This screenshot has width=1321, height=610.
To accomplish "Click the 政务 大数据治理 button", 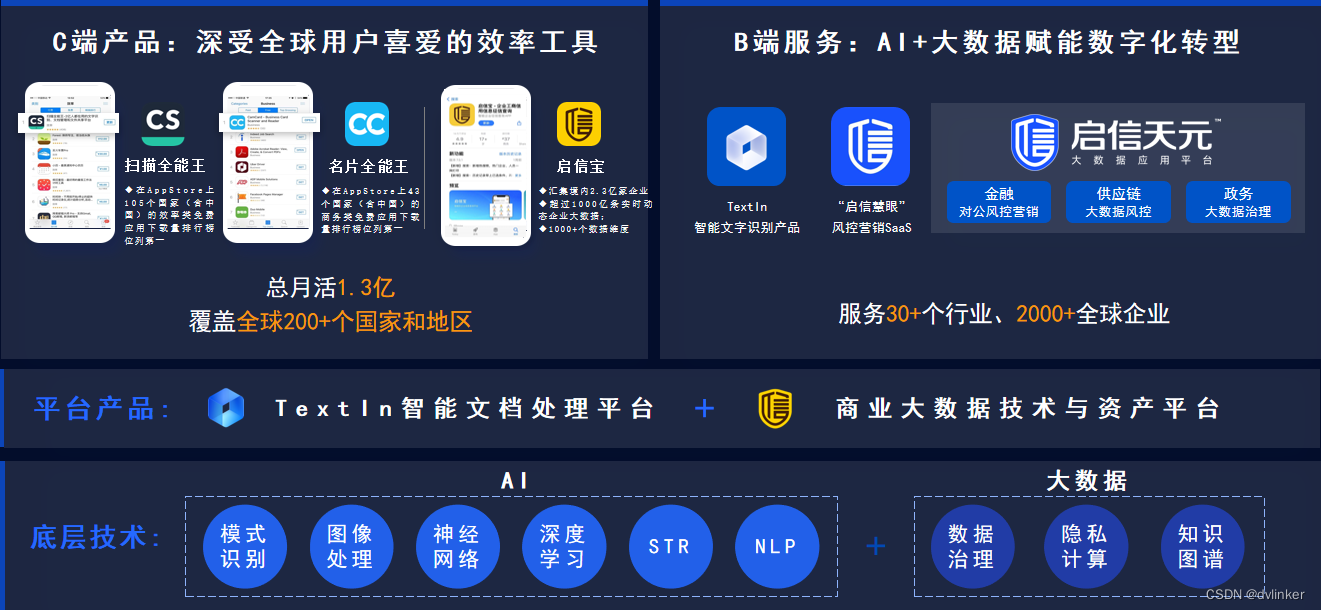I will [1238, 202].
